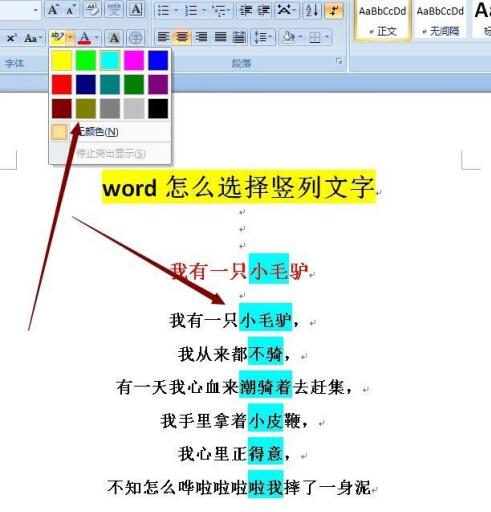Expand the numbering dropdown arrow
Viewport: 491px width, 512px height.
[x=204, y=10]
